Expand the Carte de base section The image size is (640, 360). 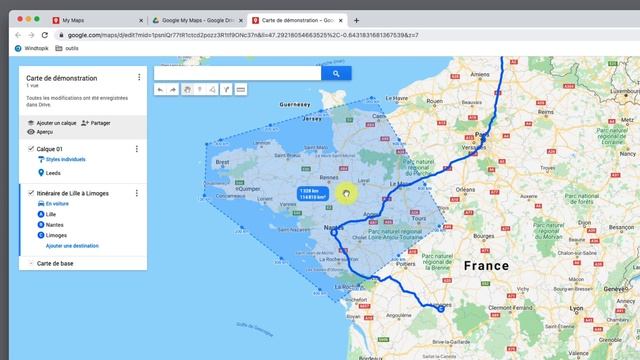click(31, 263)
